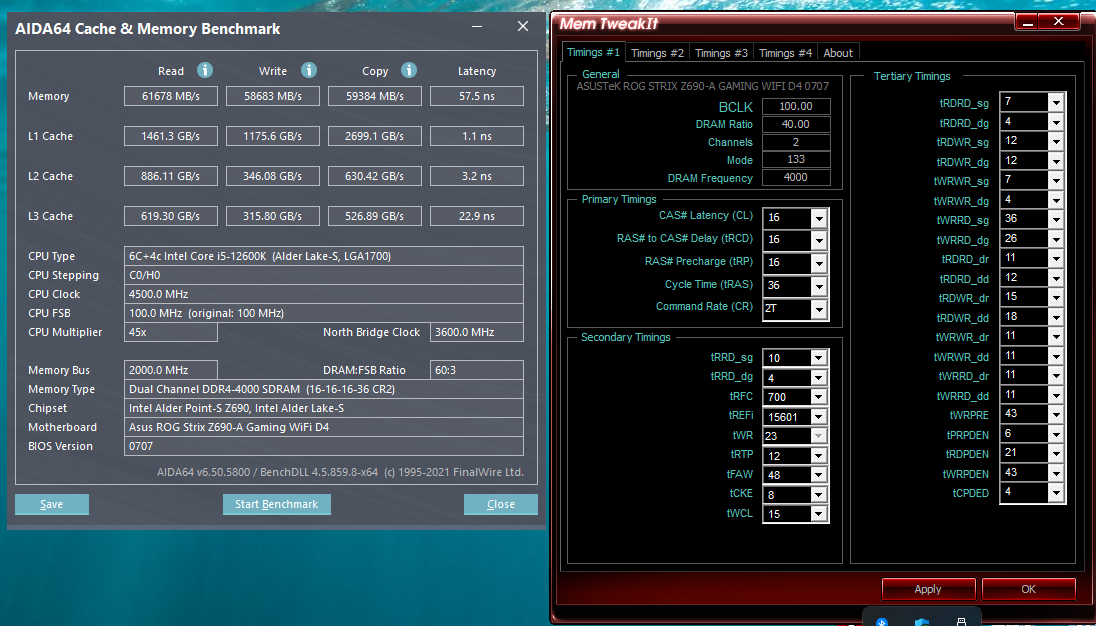The height and width of the screenshot is (626, 1096).
Task: Open the About tab in Mem TweakIt
Action: point(838,52)
